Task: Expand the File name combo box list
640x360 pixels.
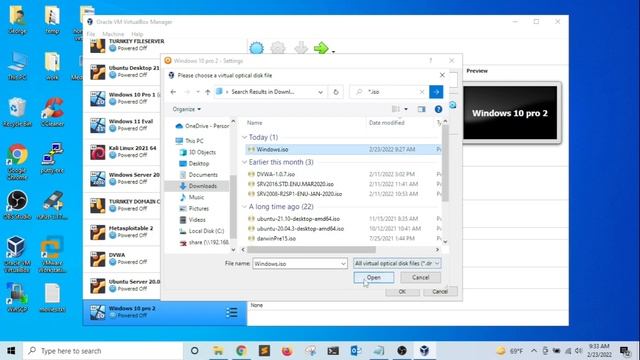Action: (343, 264)
